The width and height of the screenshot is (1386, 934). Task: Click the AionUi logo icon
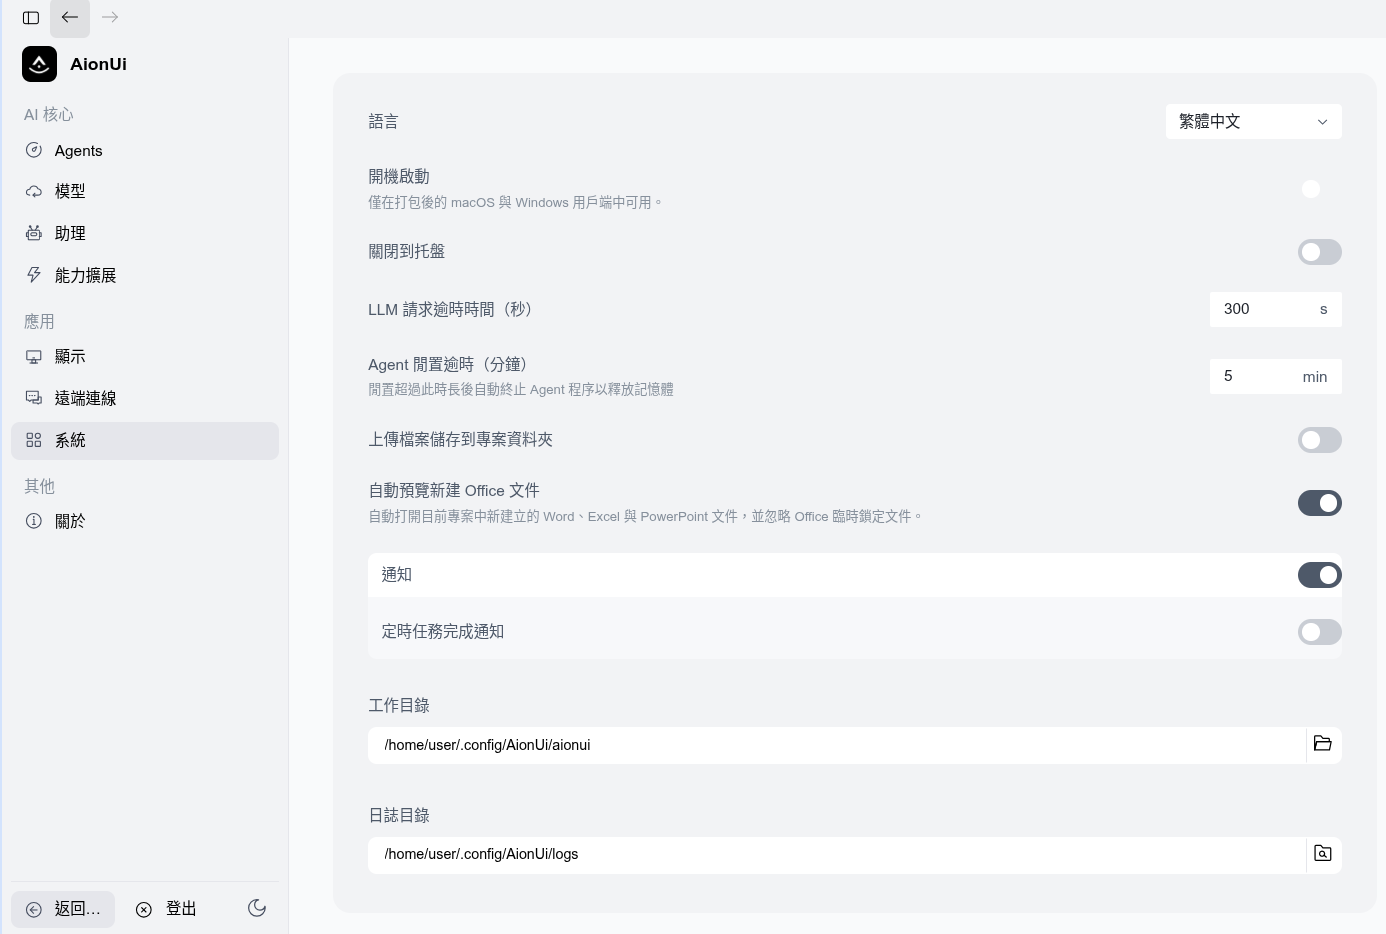40,64
